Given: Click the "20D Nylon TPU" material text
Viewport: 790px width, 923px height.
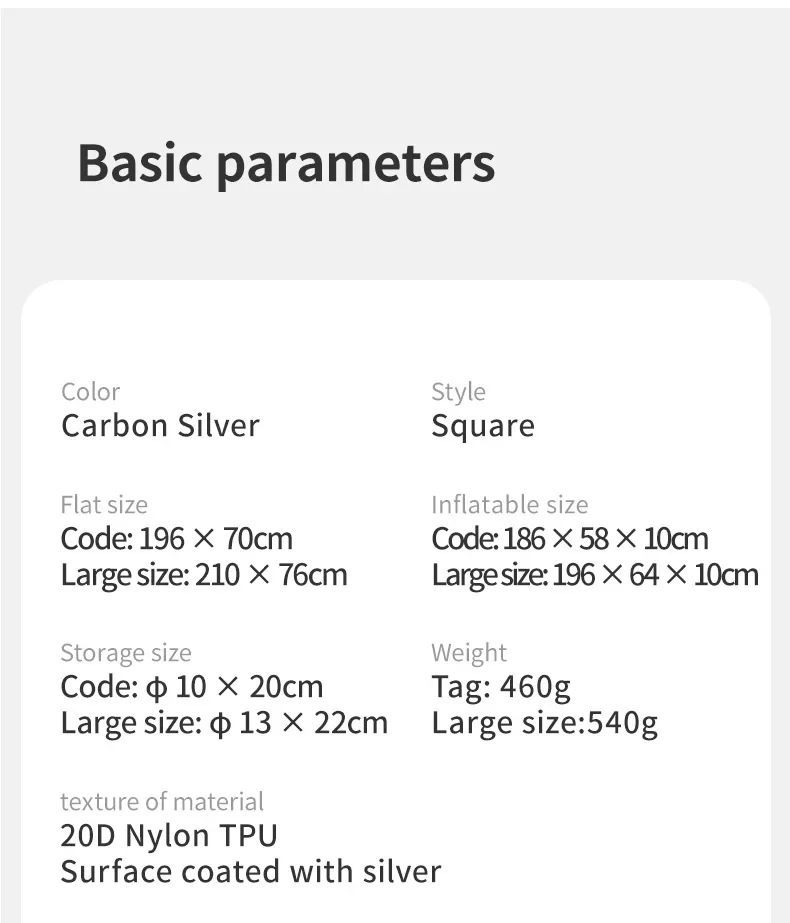Looking at the screenshot, I should [169, 835].
